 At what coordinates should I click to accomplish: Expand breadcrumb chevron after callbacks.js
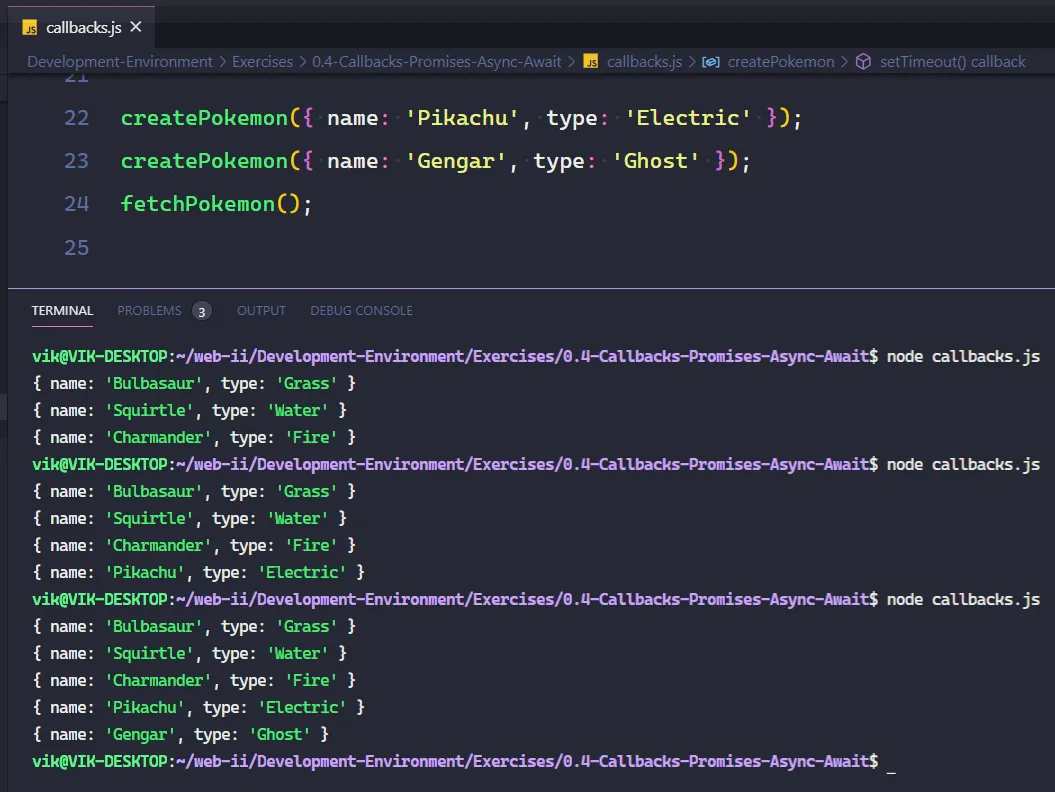click(x=692, y=62)
